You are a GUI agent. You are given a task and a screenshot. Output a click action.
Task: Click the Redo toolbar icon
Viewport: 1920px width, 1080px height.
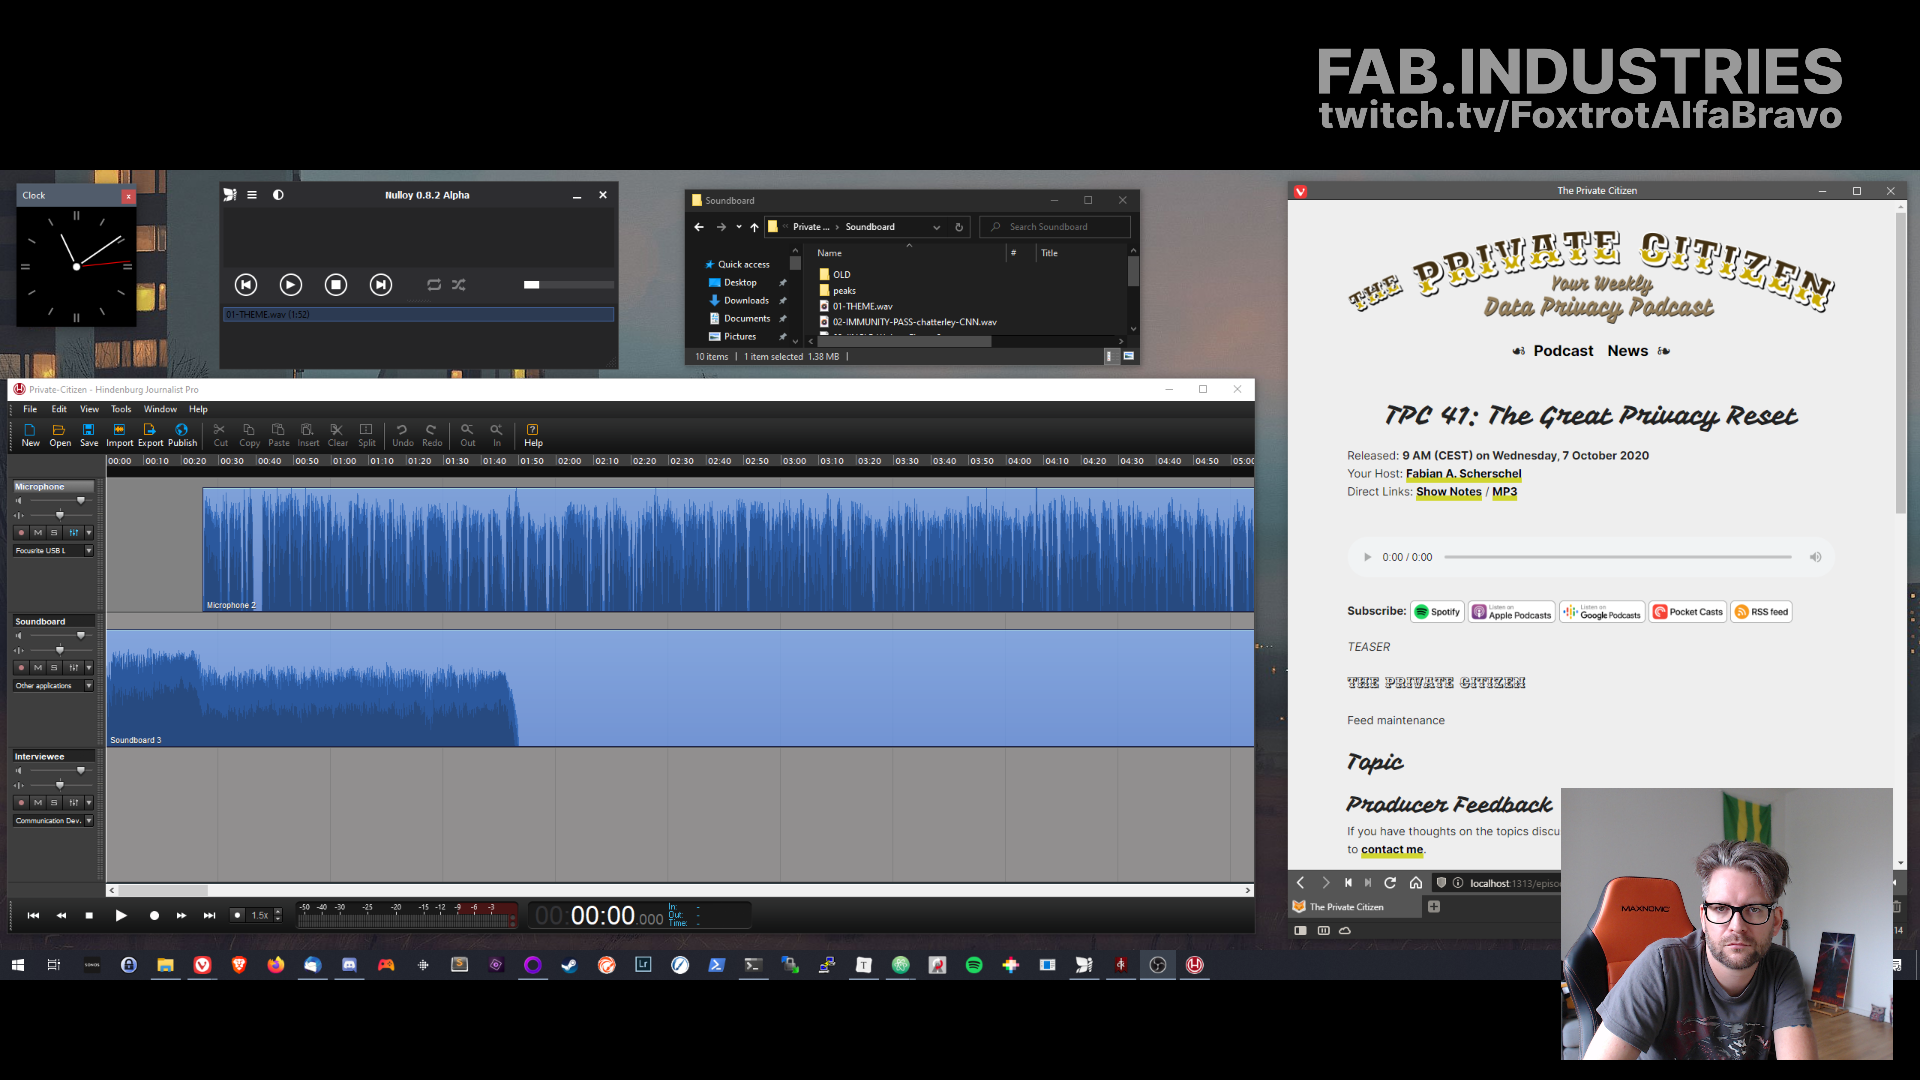pos(432,435)
